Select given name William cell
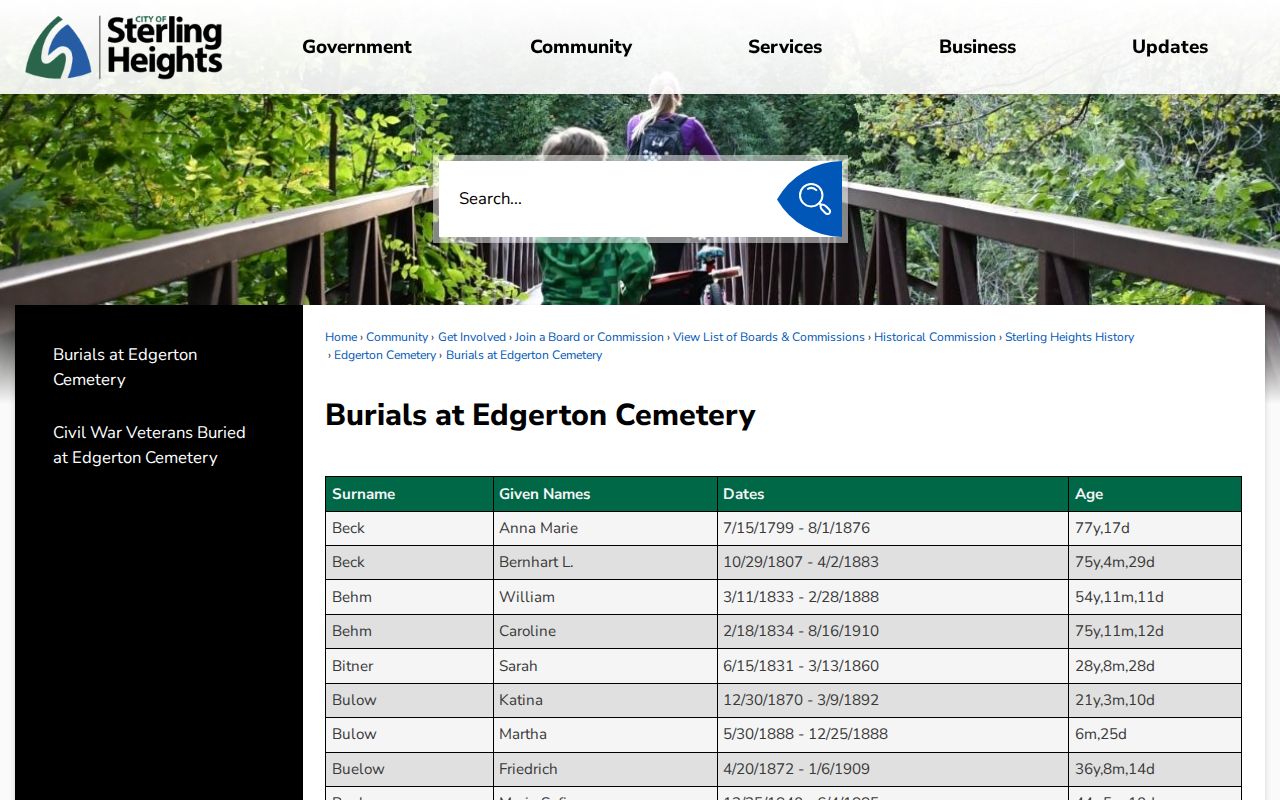Viewport: 1280px width, 800px height. [x=606, y=597]
